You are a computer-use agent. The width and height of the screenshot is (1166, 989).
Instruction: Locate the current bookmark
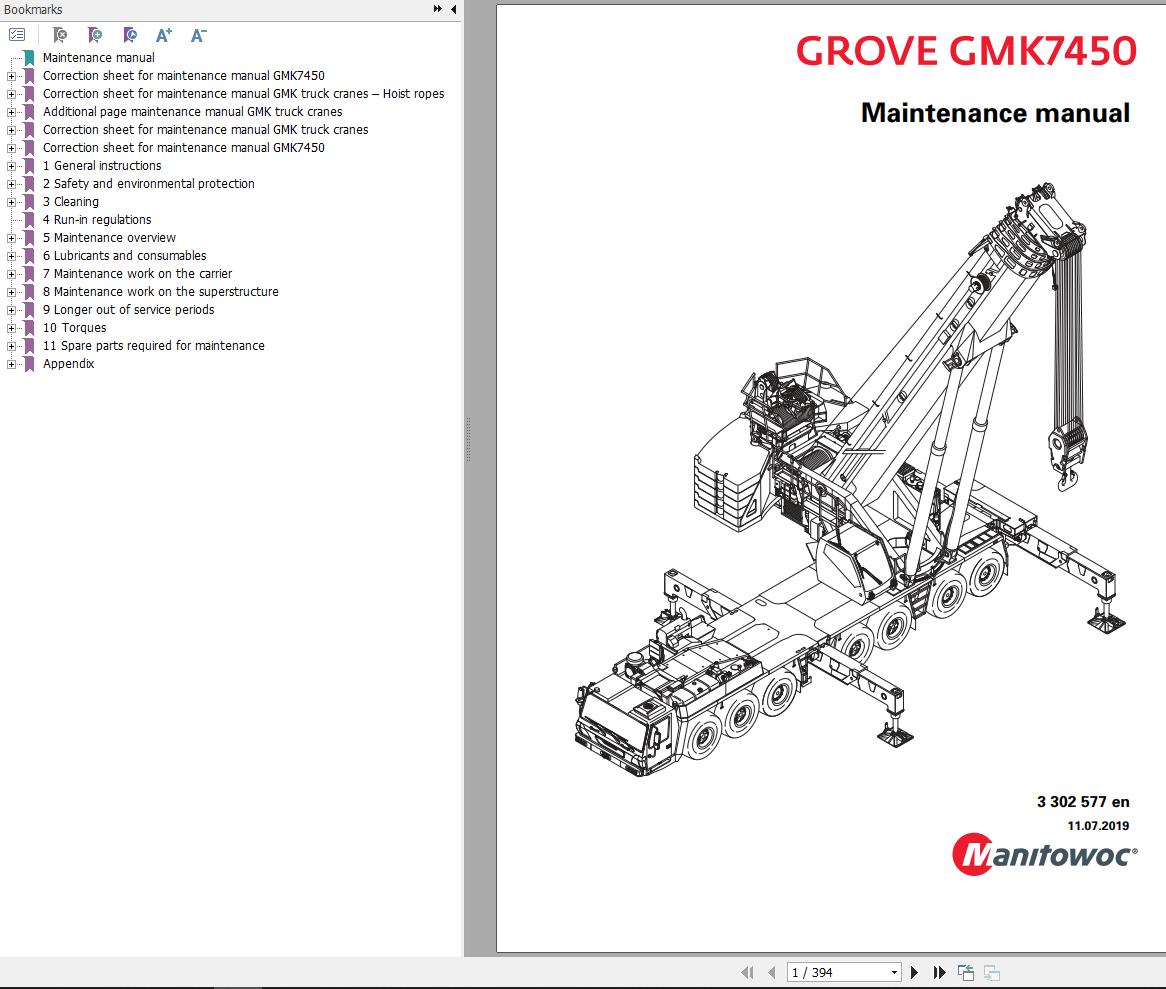coord(128,35)
